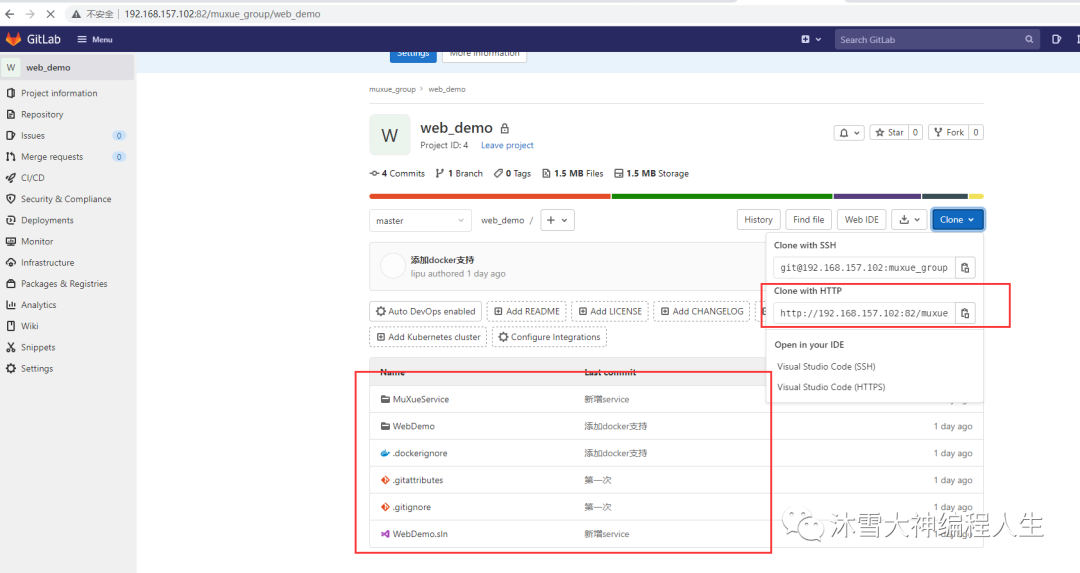
Task: Click the search magnifier icon
Action: pos(1029,39)
